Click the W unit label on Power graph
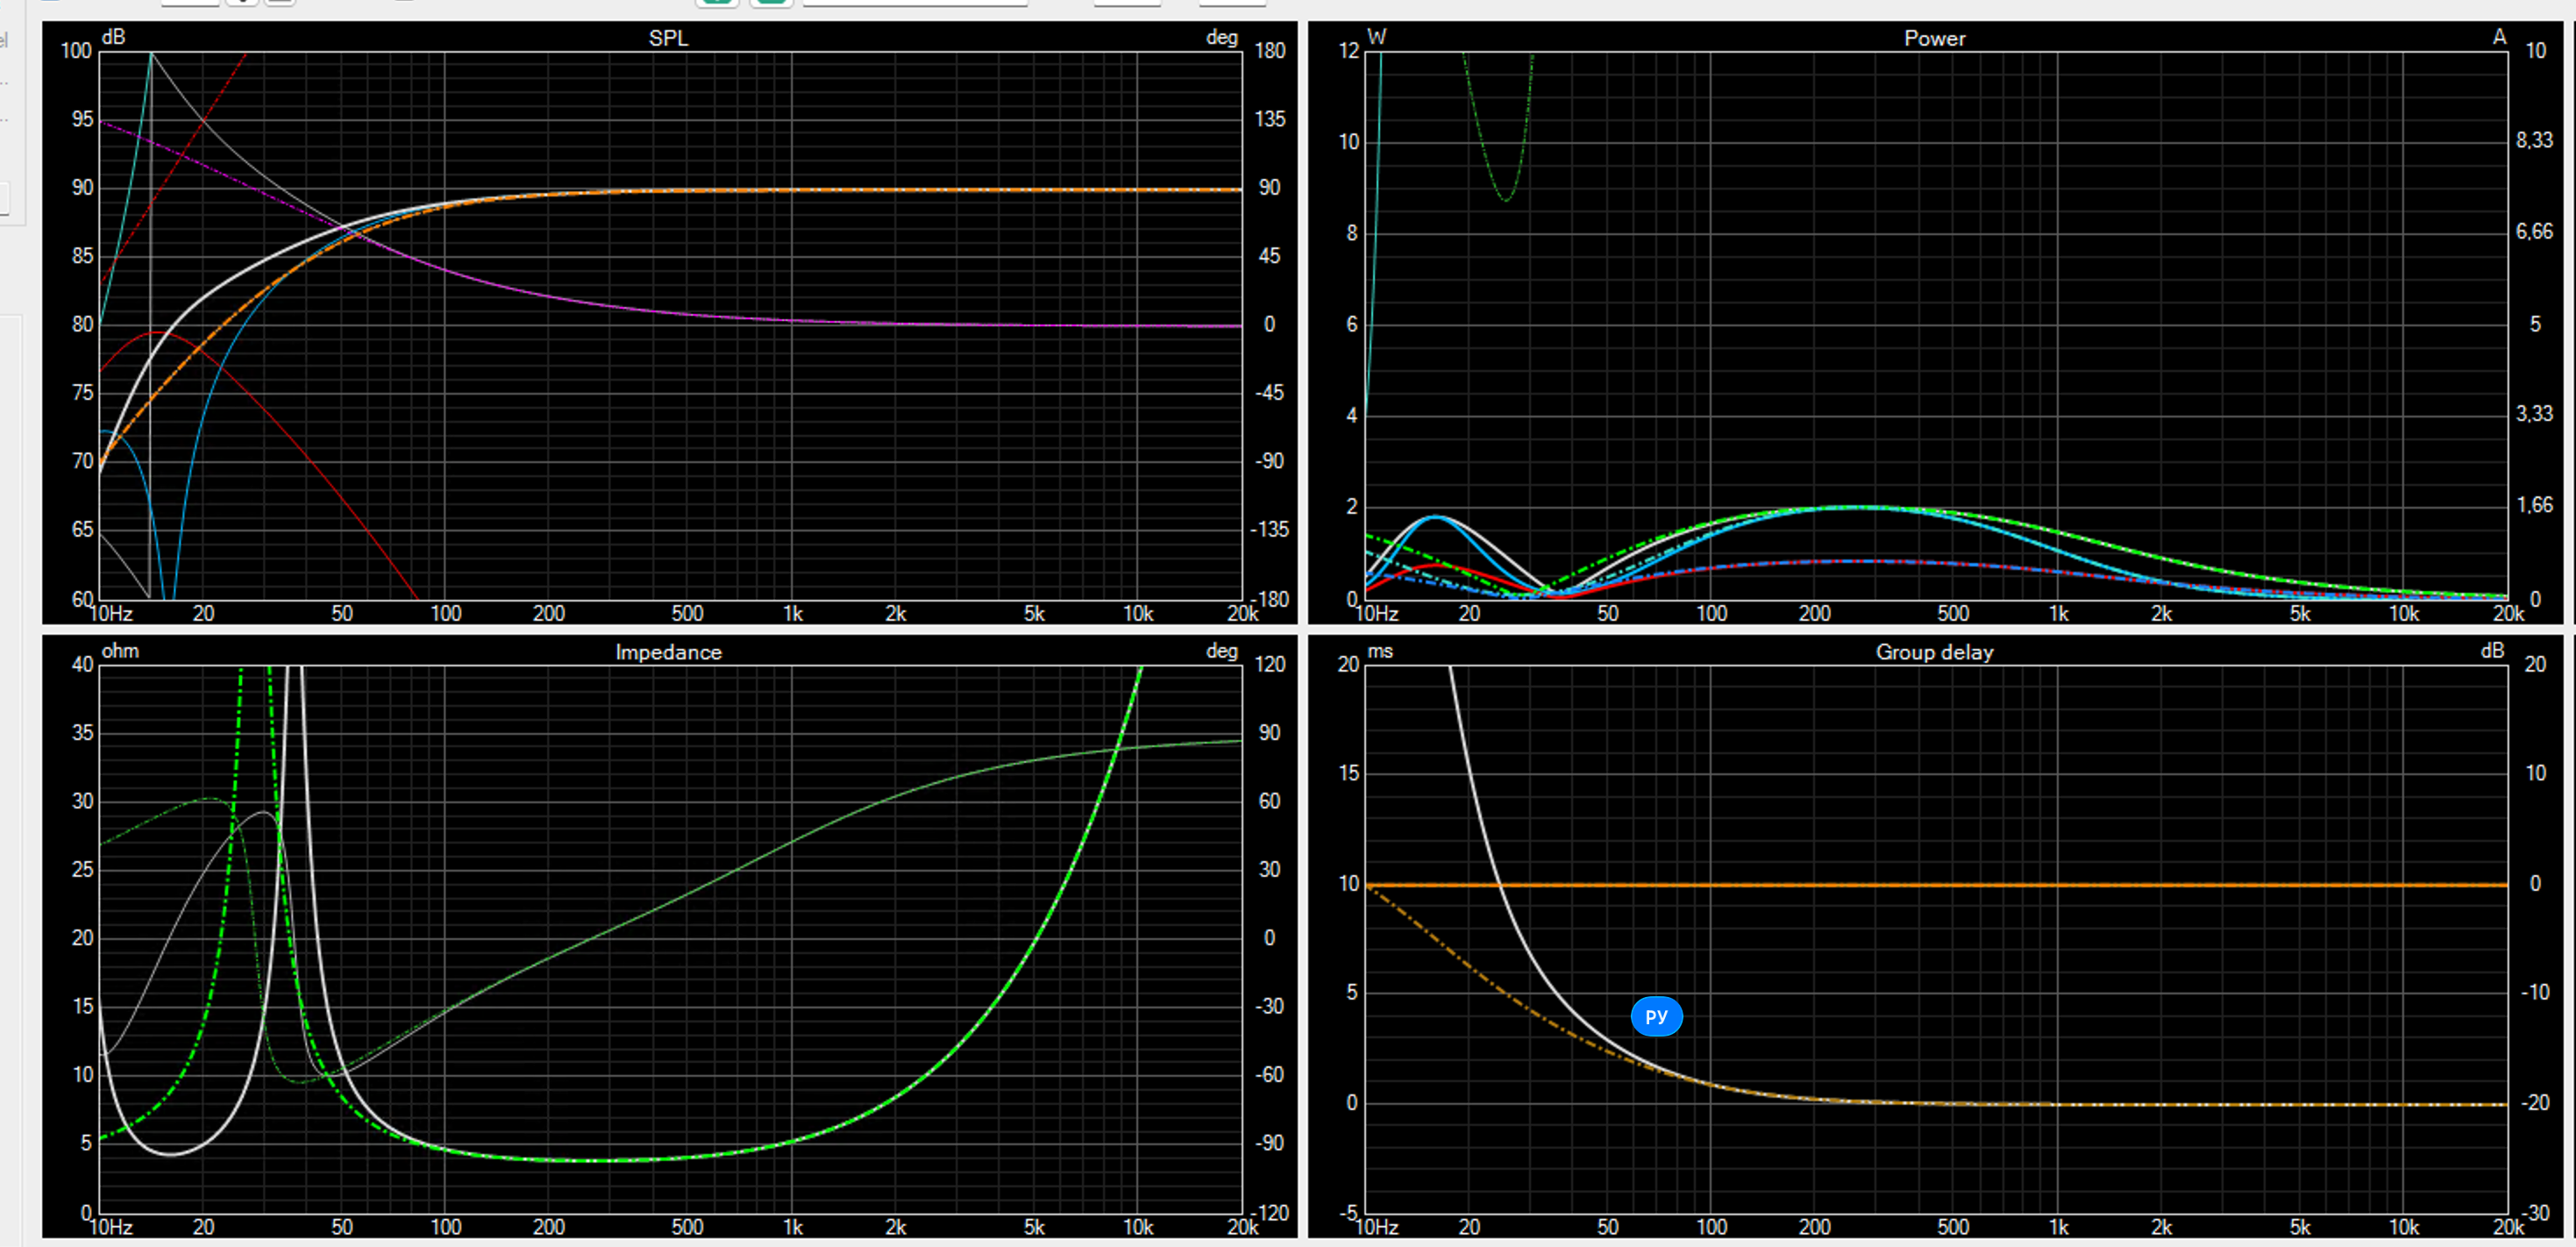 [1376, 37]
